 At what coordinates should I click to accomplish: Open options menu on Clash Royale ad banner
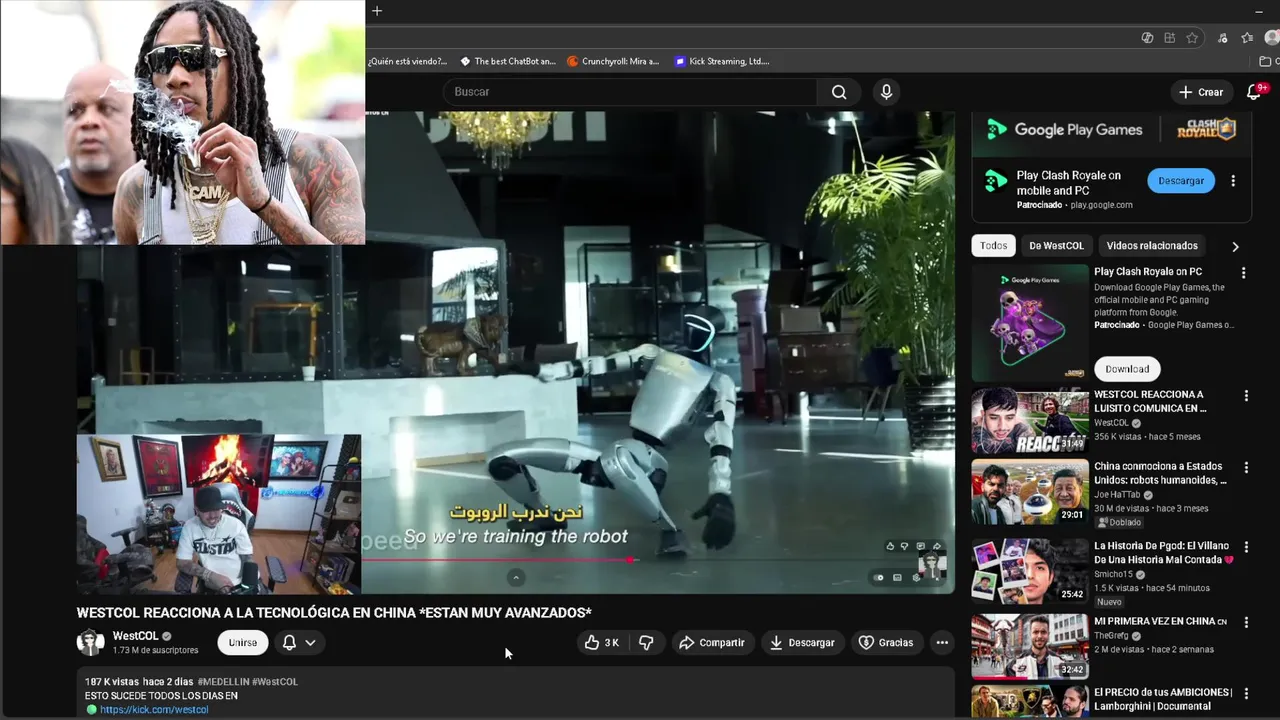pos(1233,181)
